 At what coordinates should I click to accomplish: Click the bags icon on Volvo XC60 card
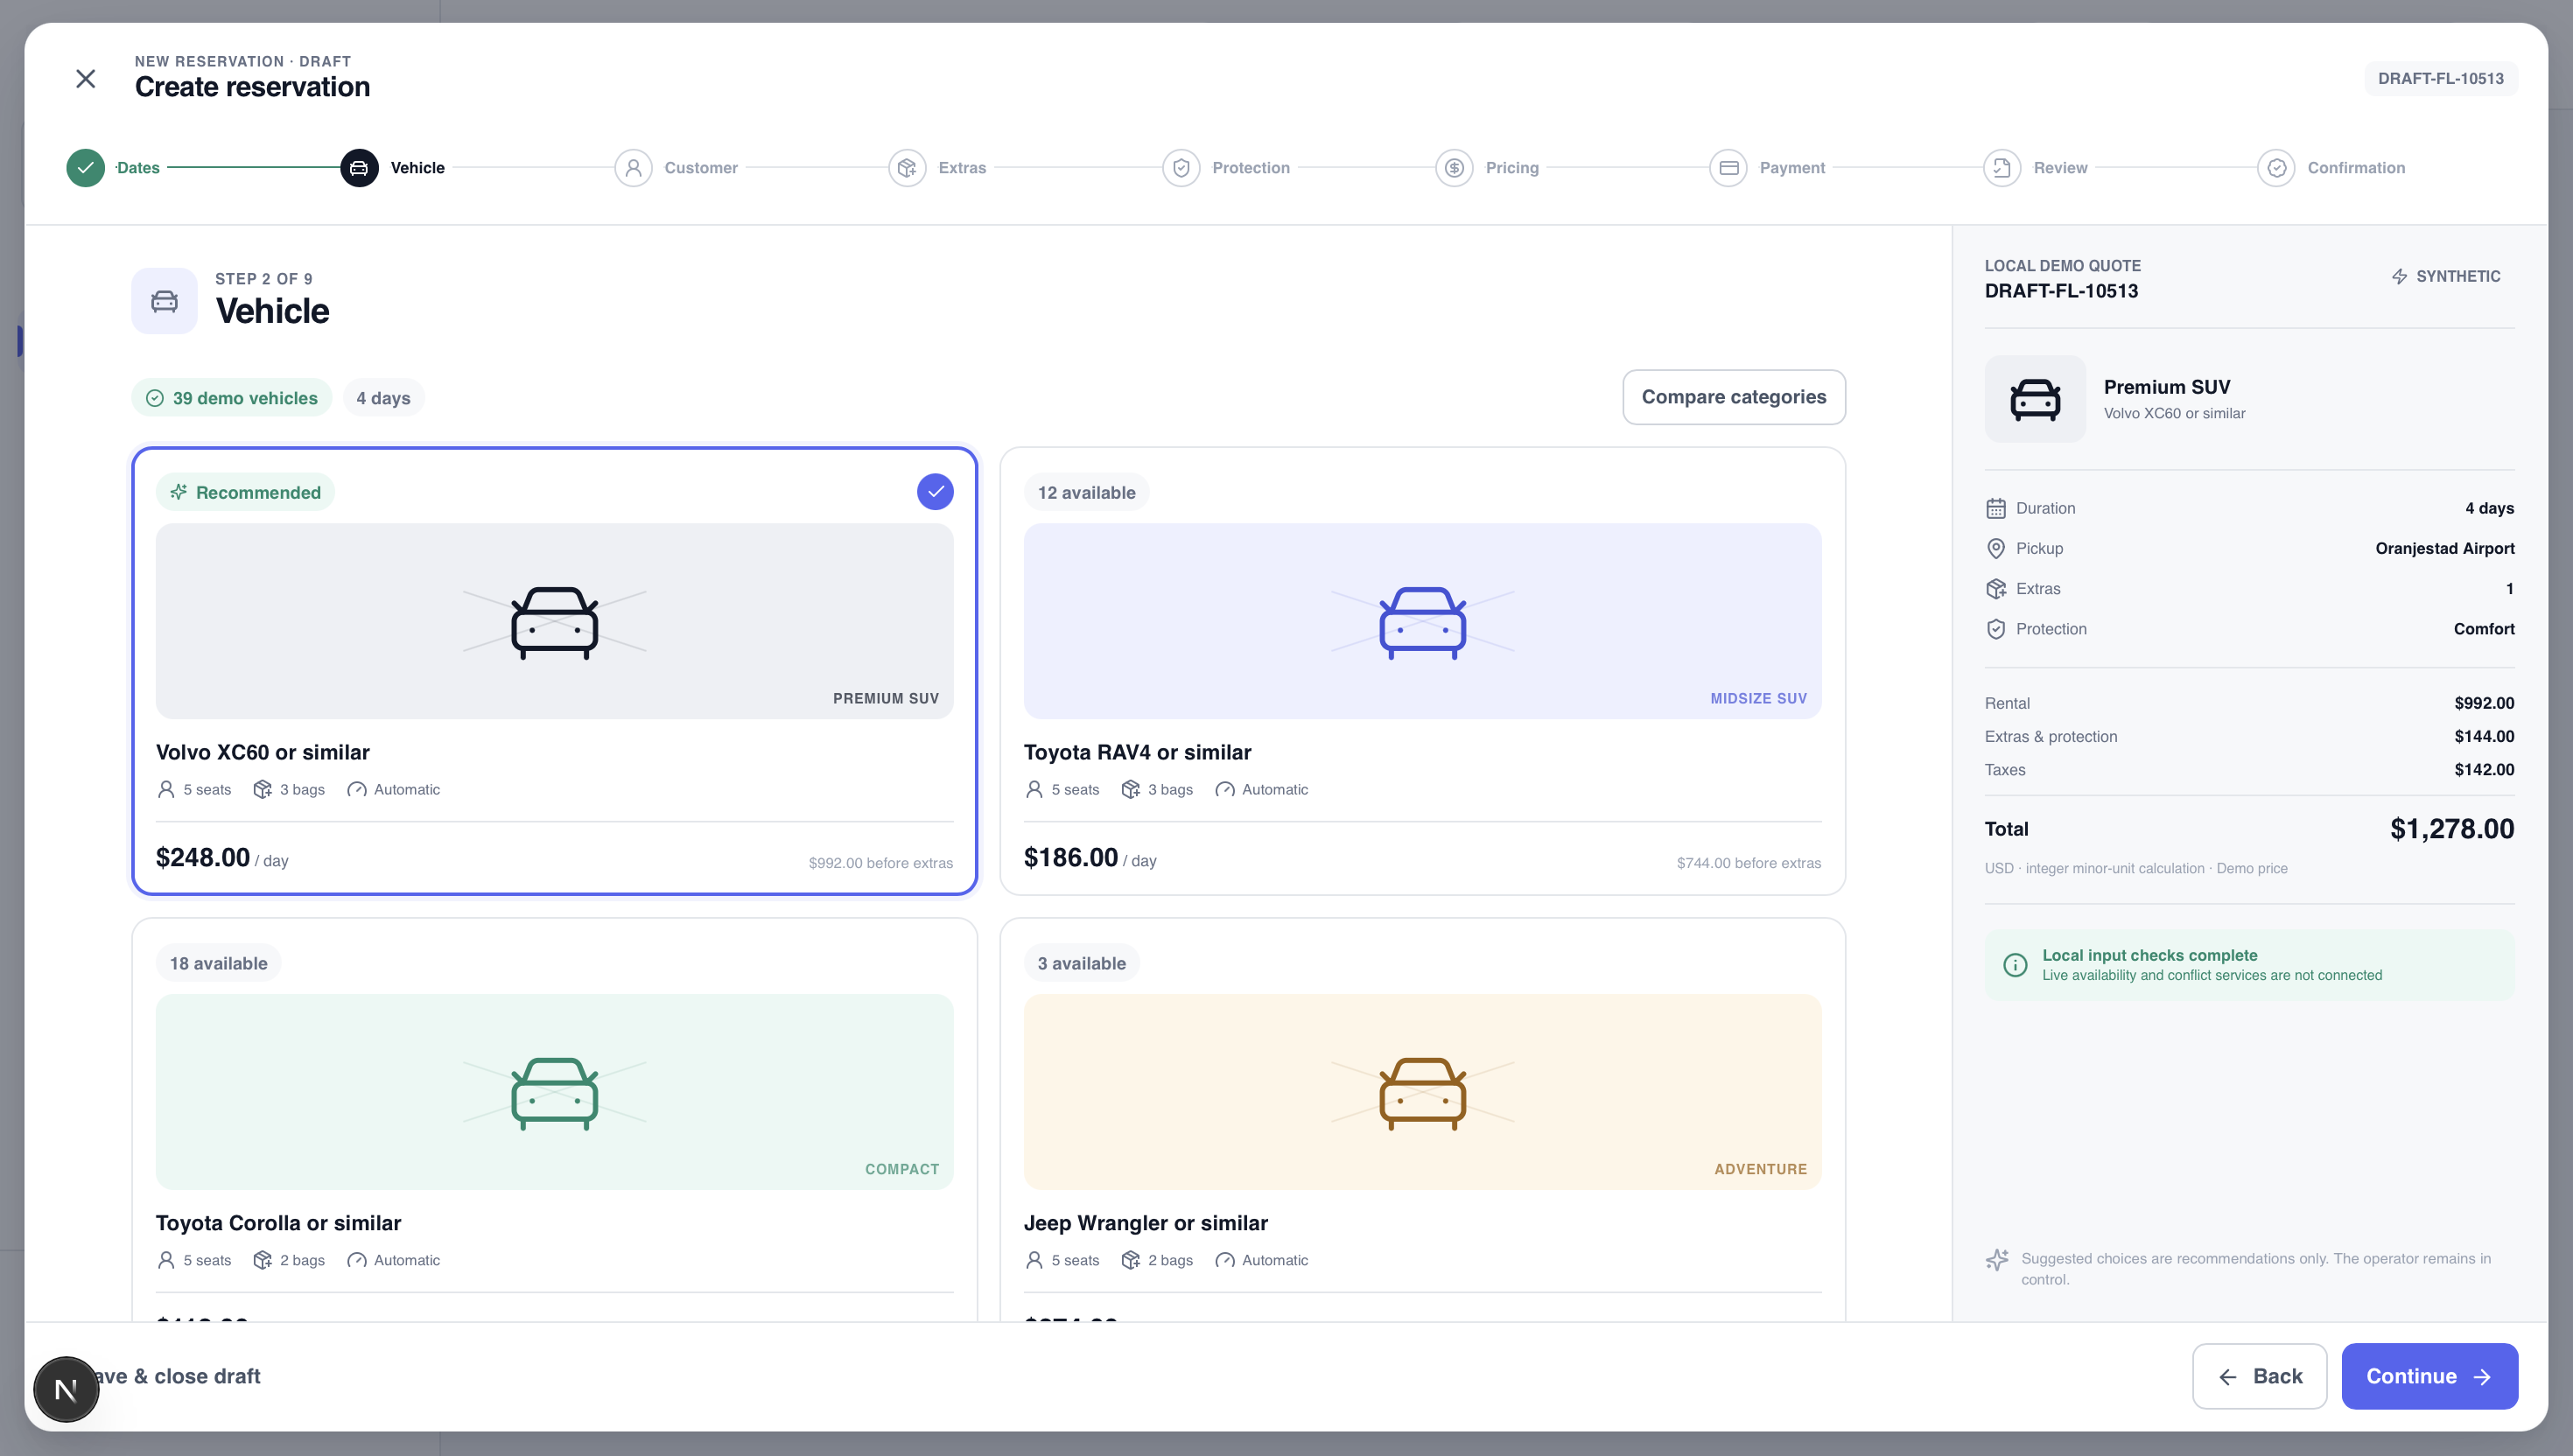[262, 790]
